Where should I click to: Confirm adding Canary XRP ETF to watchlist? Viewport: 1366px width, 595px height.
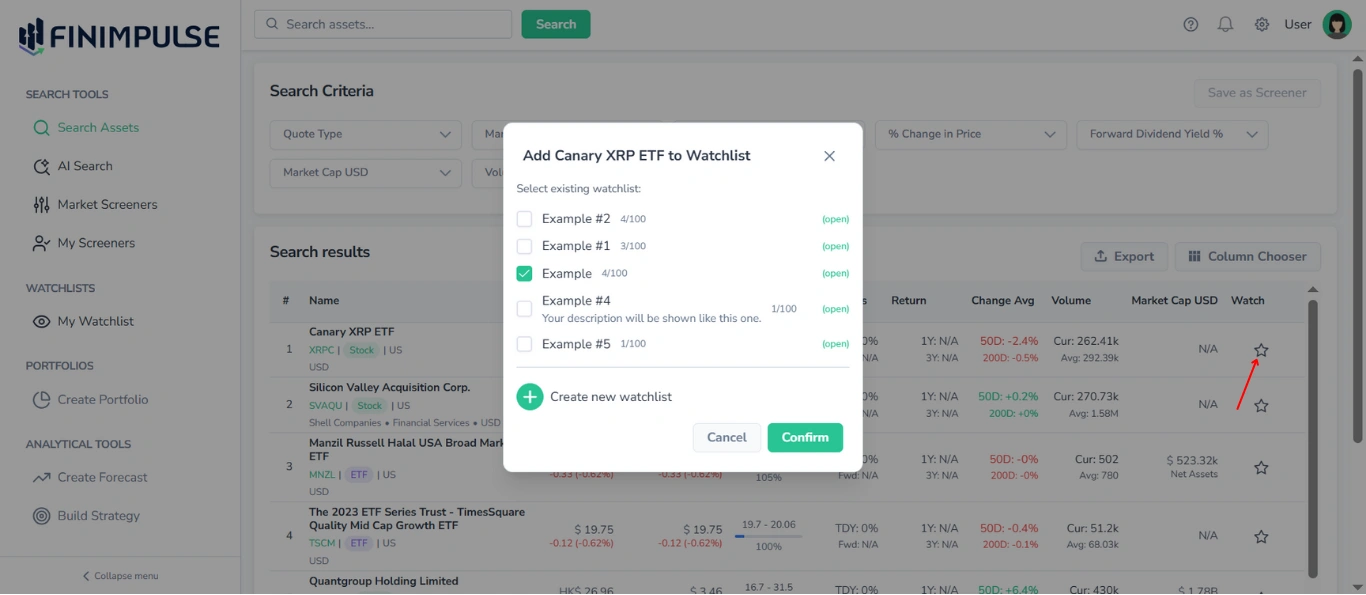click(805, 437)
